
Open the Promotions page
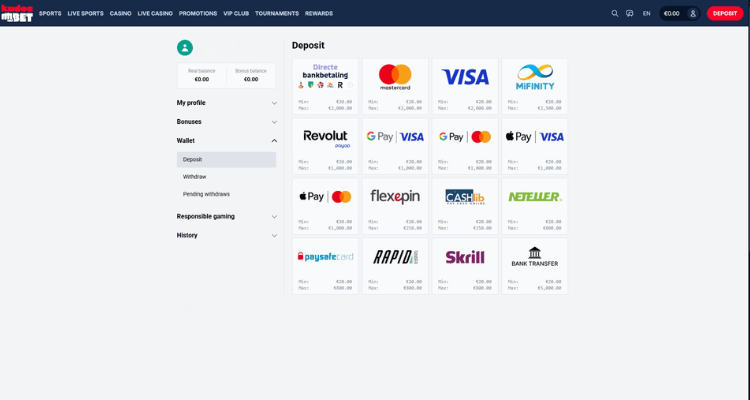pyautogui.click(x=198, y=13)
